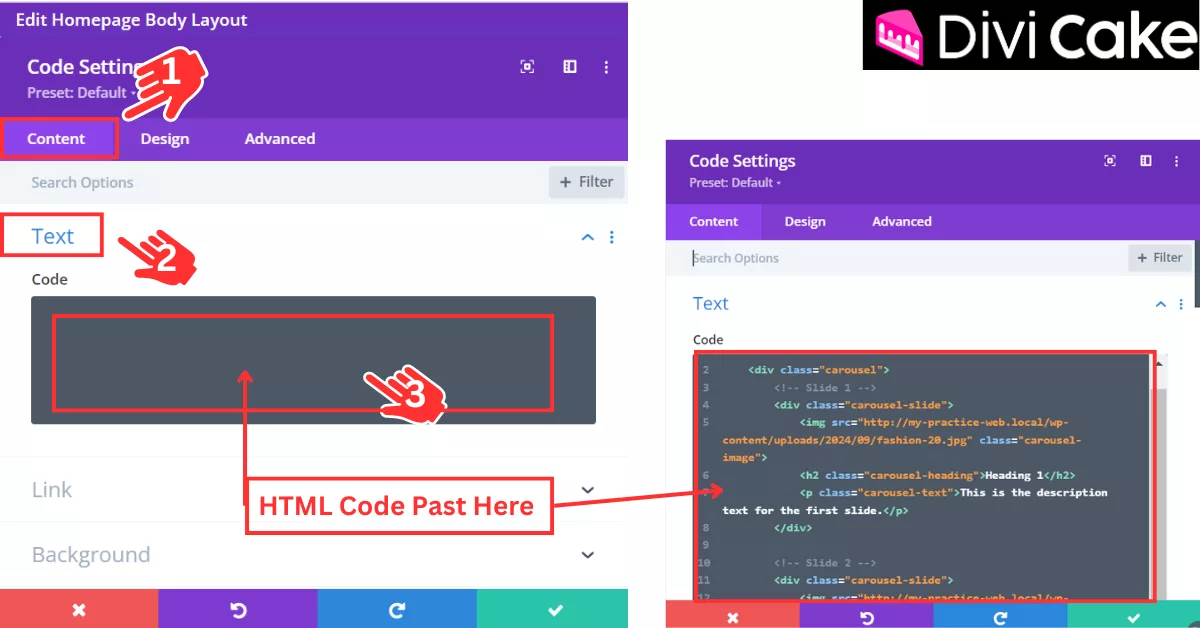Click the '<div class="carousel">' code line
This screenshot has width=1200, height=628.
point(818,369)
